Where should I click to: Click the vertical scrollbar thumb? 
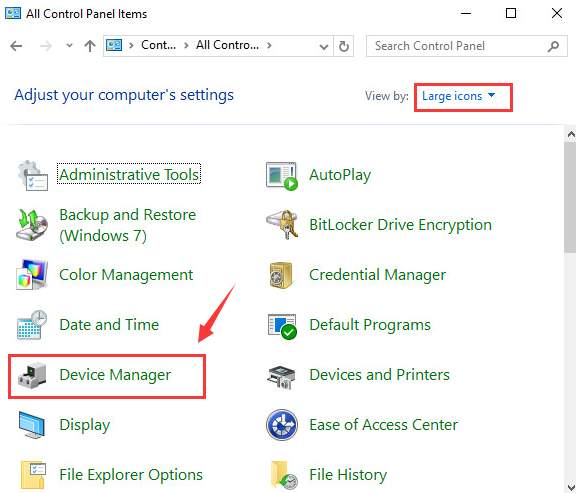(570, 198)
